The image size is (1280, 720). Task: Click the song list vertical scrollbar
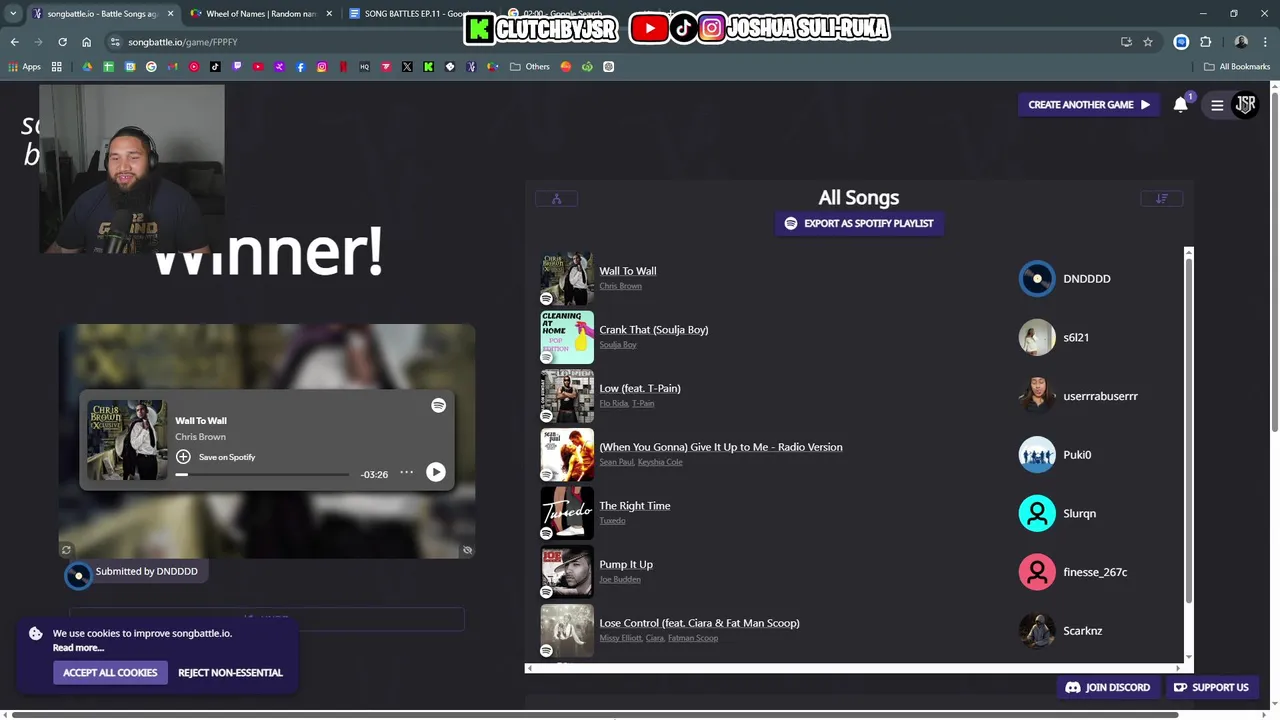[x=1188, y=430]
